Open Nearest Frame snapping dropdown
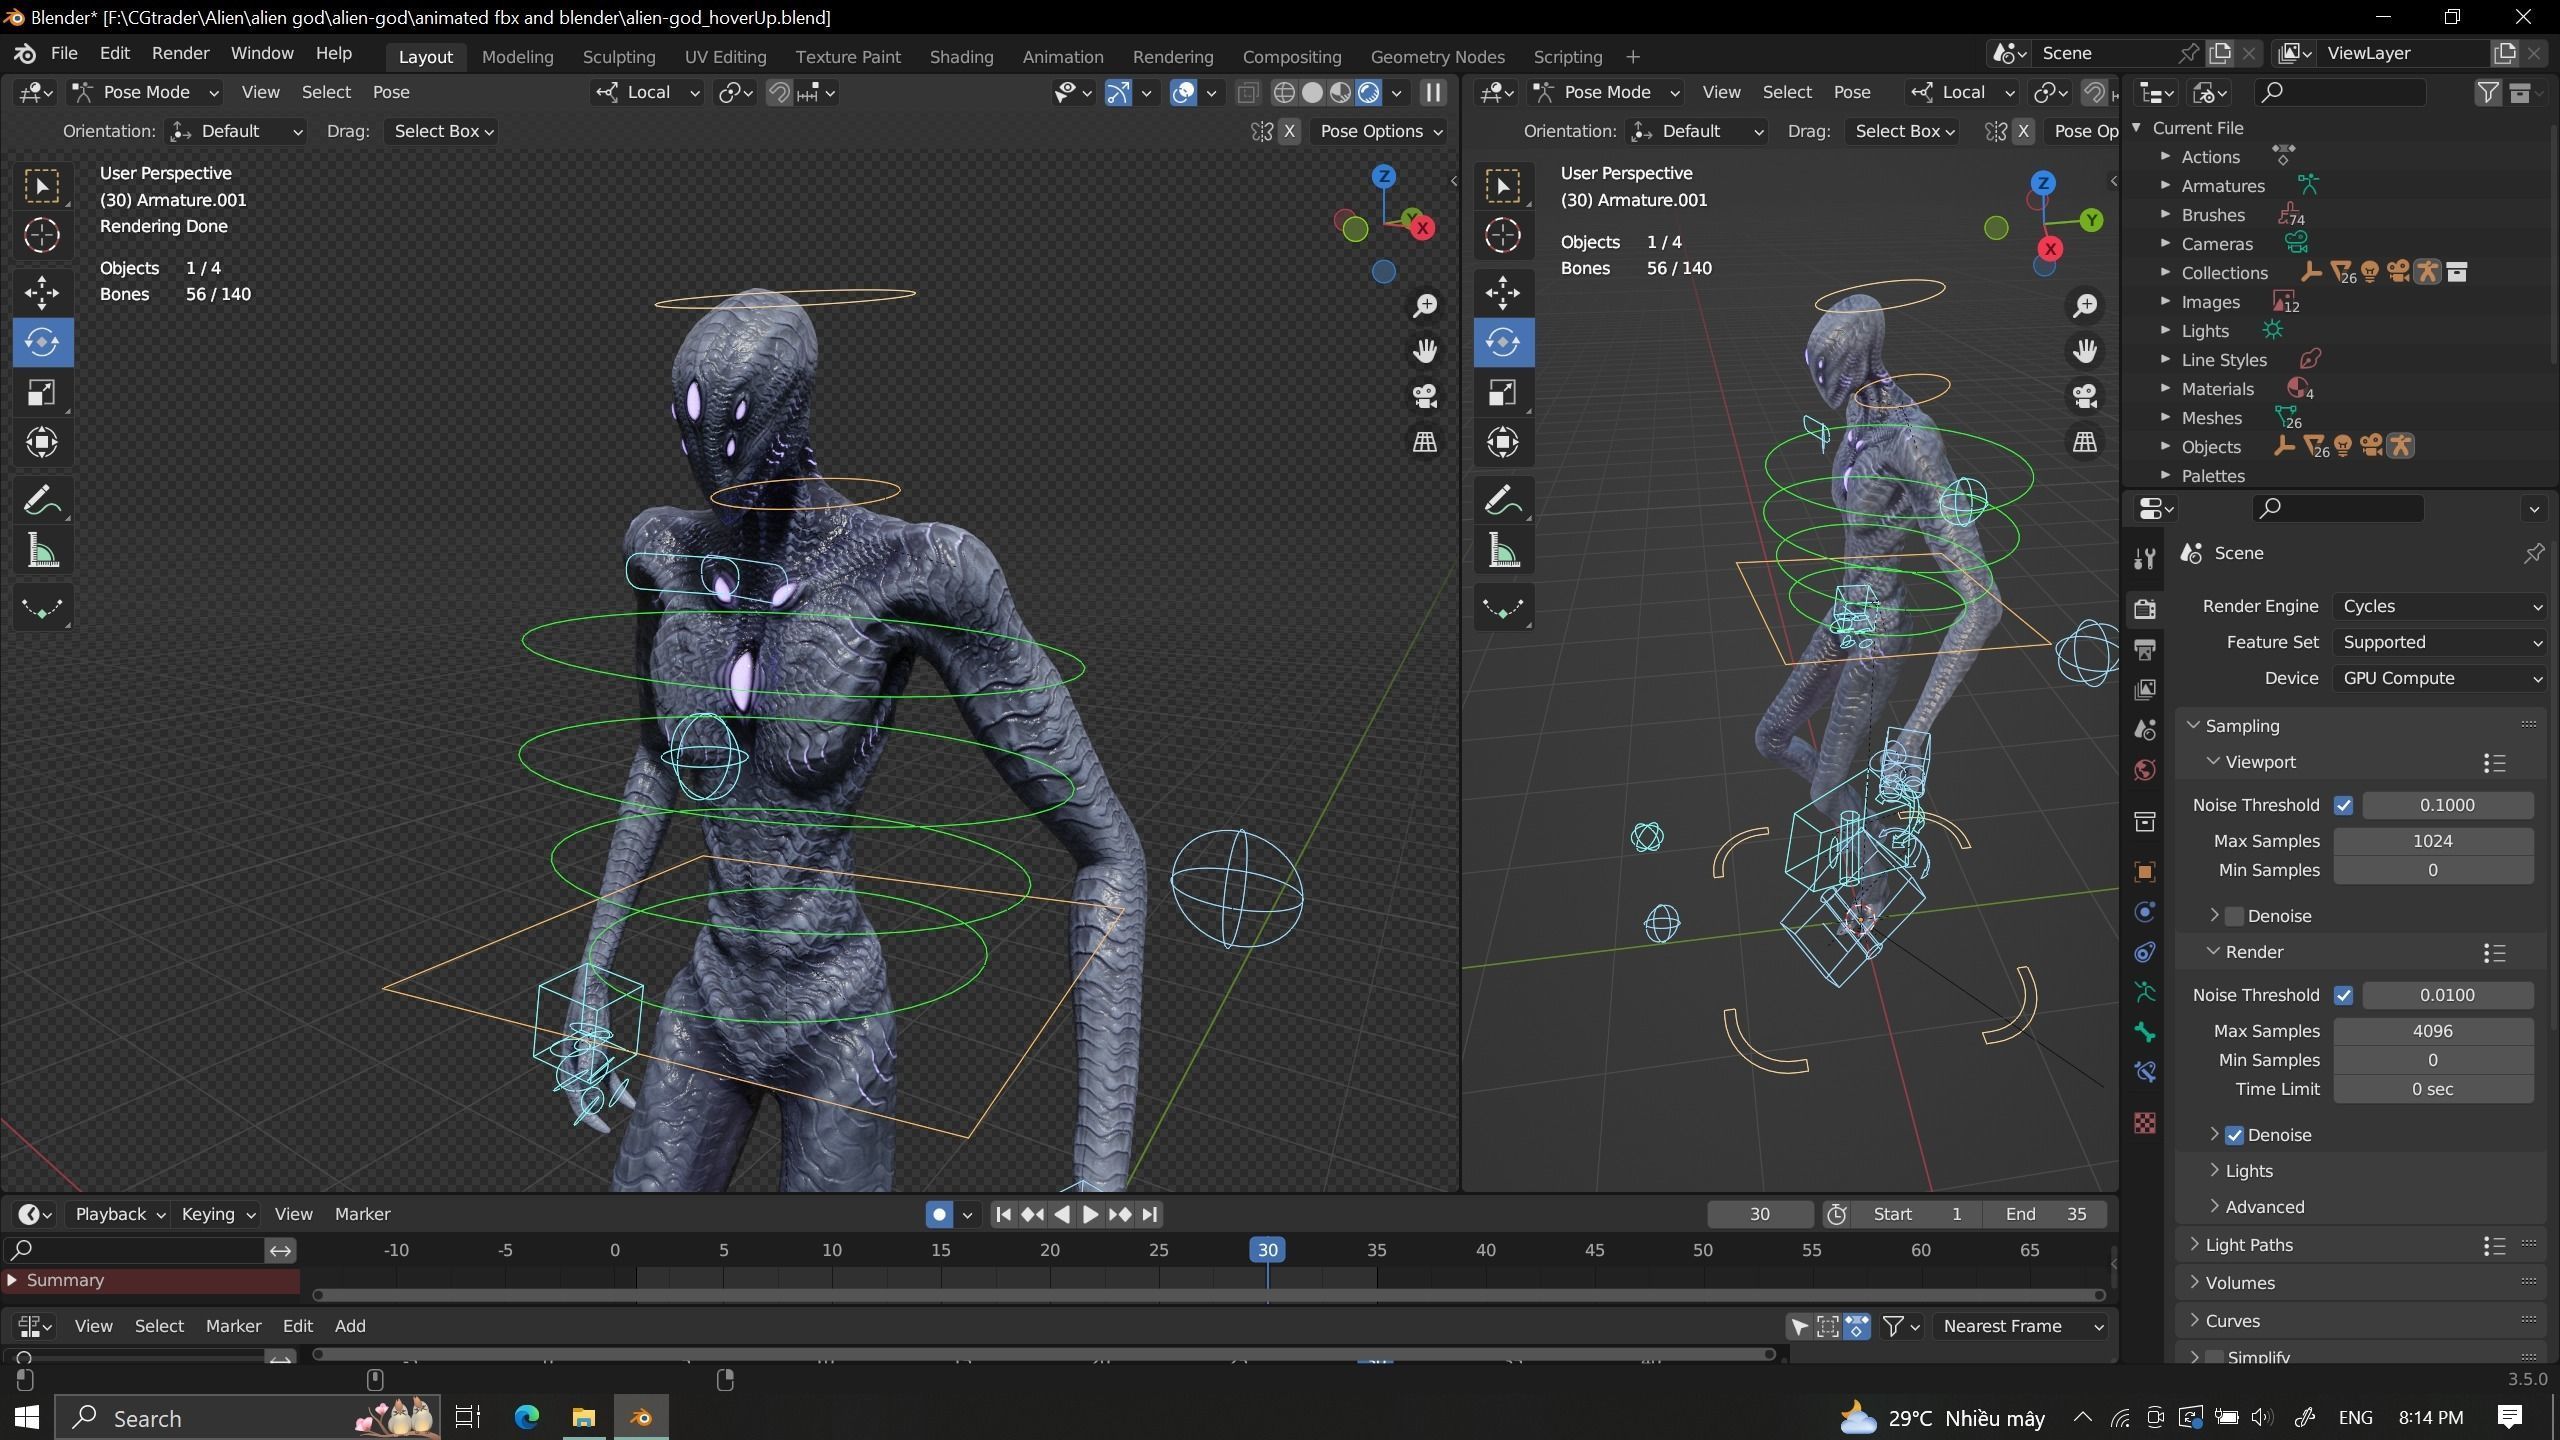 click(x=2020, y=1326)
